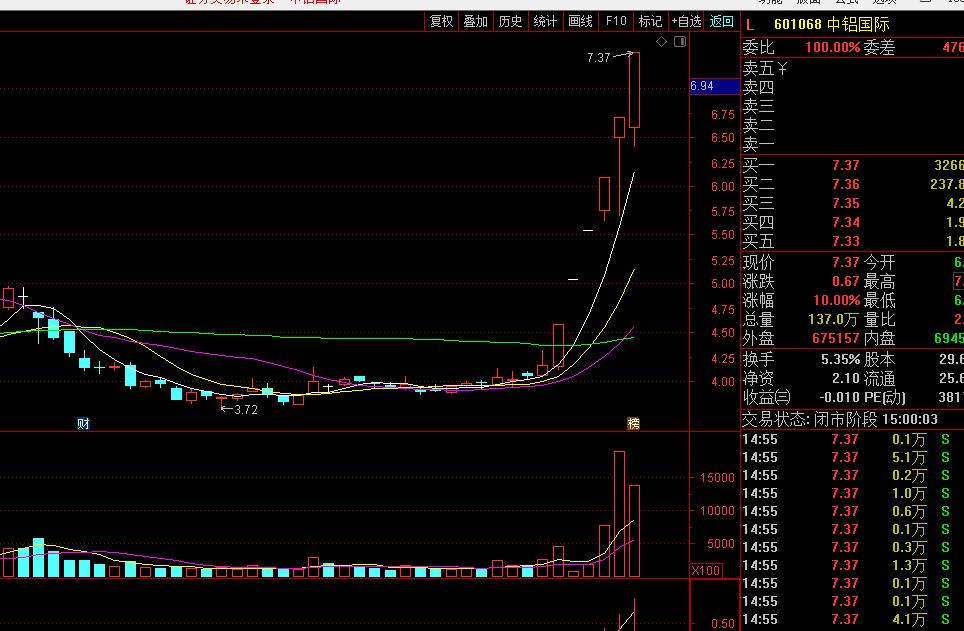Activate the 画线 drawing tool

point(580,22)
